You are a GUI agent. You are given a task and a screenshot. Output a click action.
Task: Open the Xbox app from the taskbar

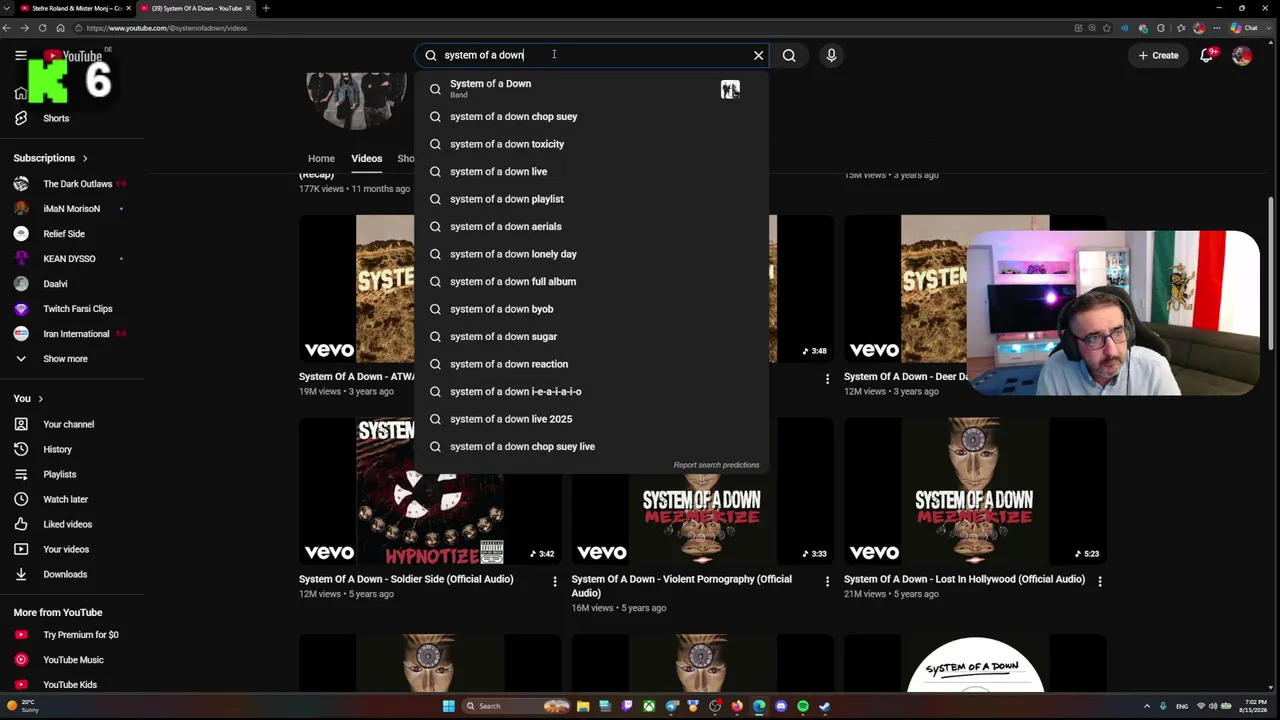pos(649,706)
